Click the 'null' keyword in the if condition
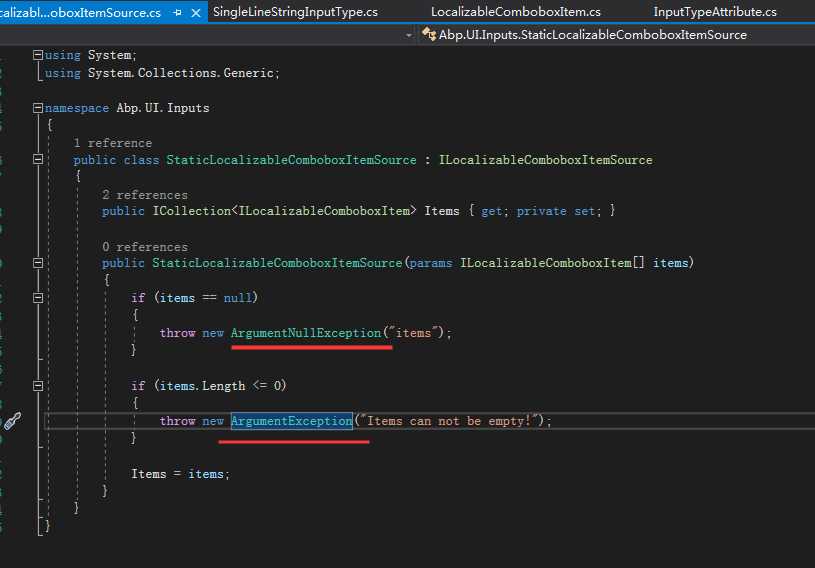The image size is (815, 568). (x=238, y=298)
